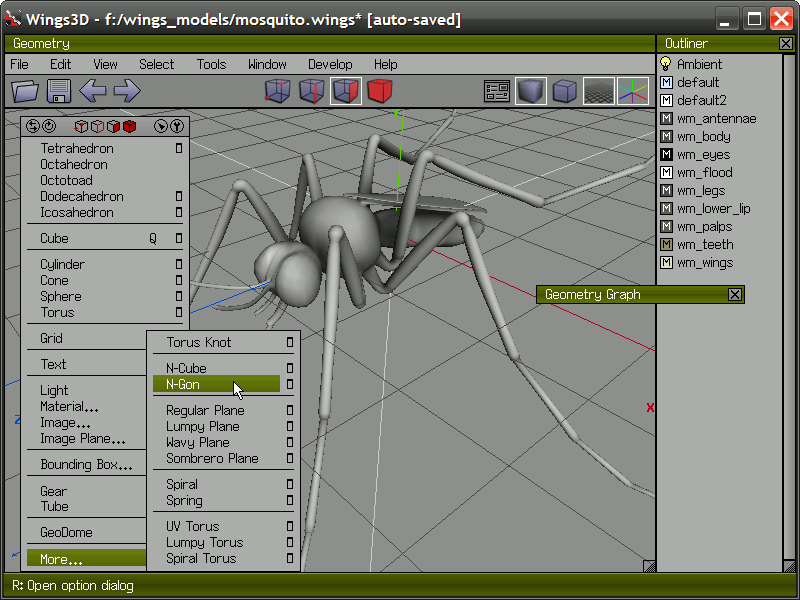800x600 pixels.
Task: Expand the More... submenu entry
Action: (62, 559)
